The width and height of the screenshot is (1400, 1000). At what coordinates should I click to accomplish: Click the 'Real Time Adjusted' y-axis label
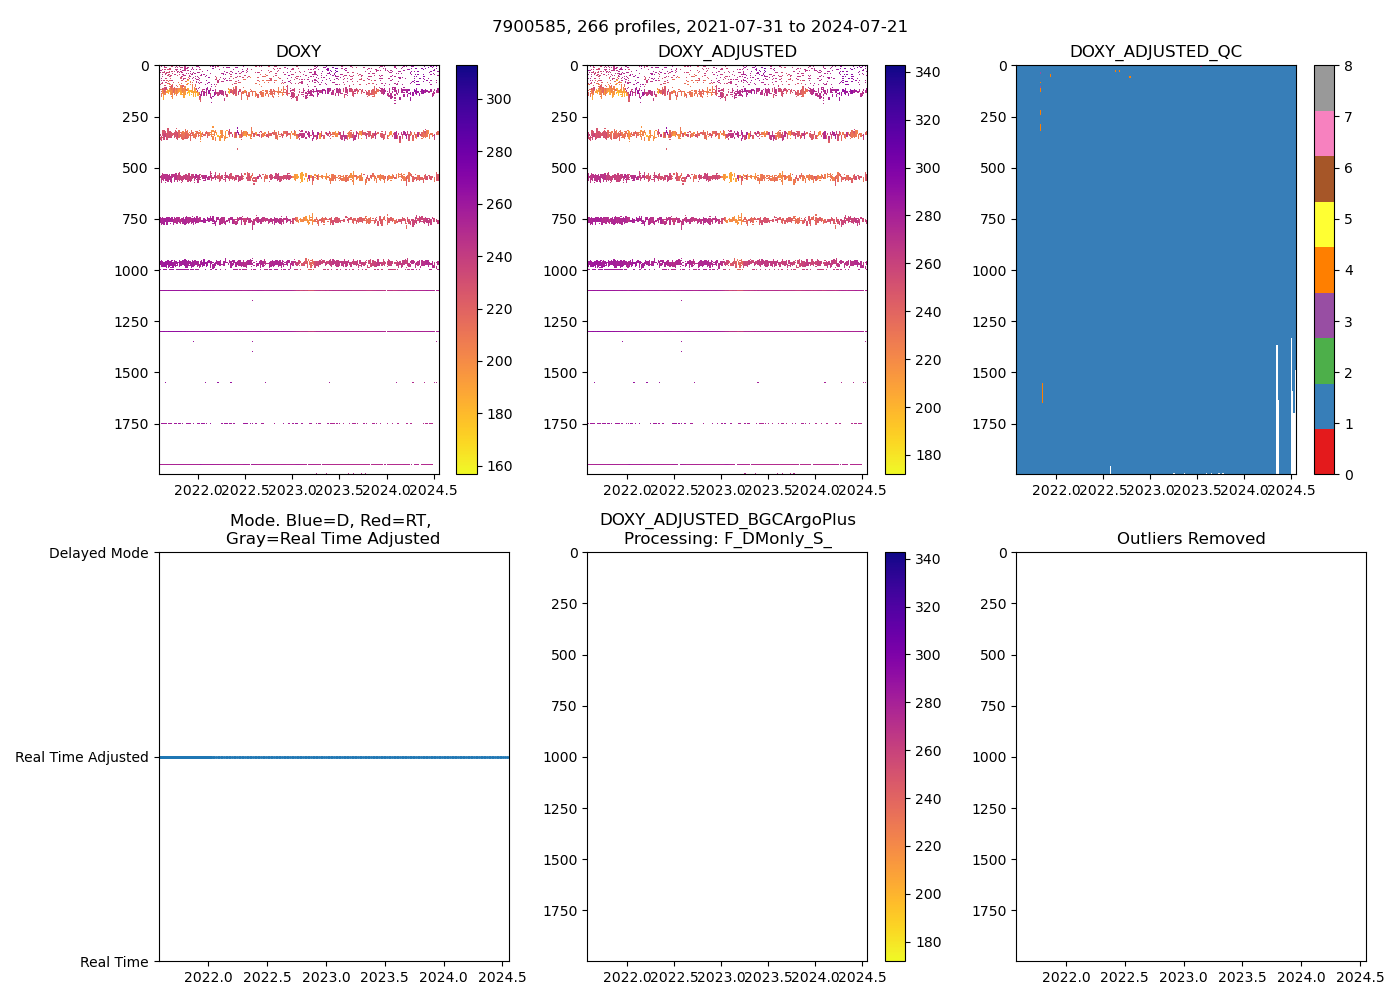82,757
